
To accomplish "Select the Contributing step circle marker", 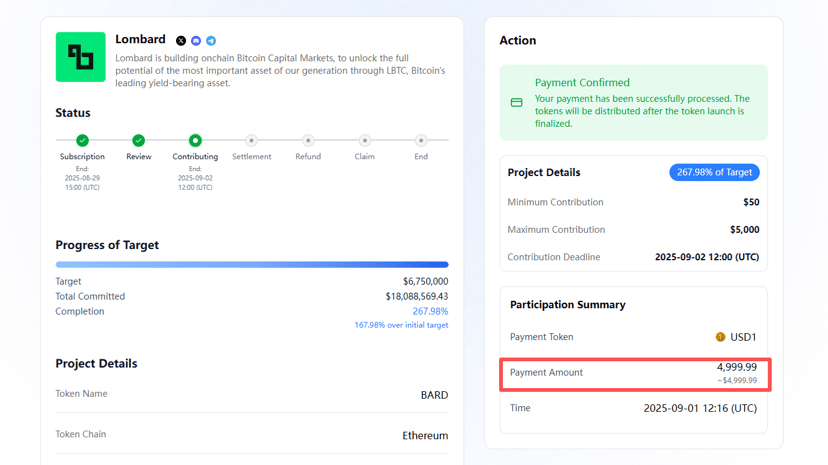I will (195, 141).
